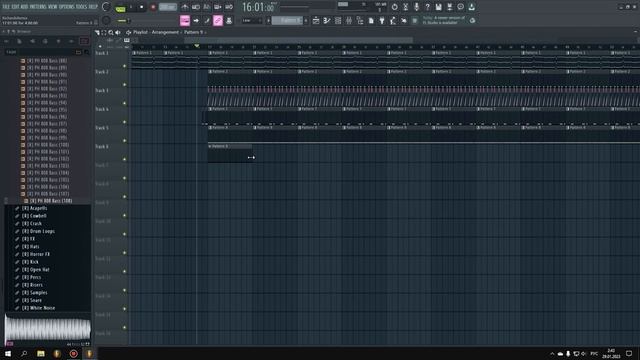Open the HELP menu

click(93, 7)
